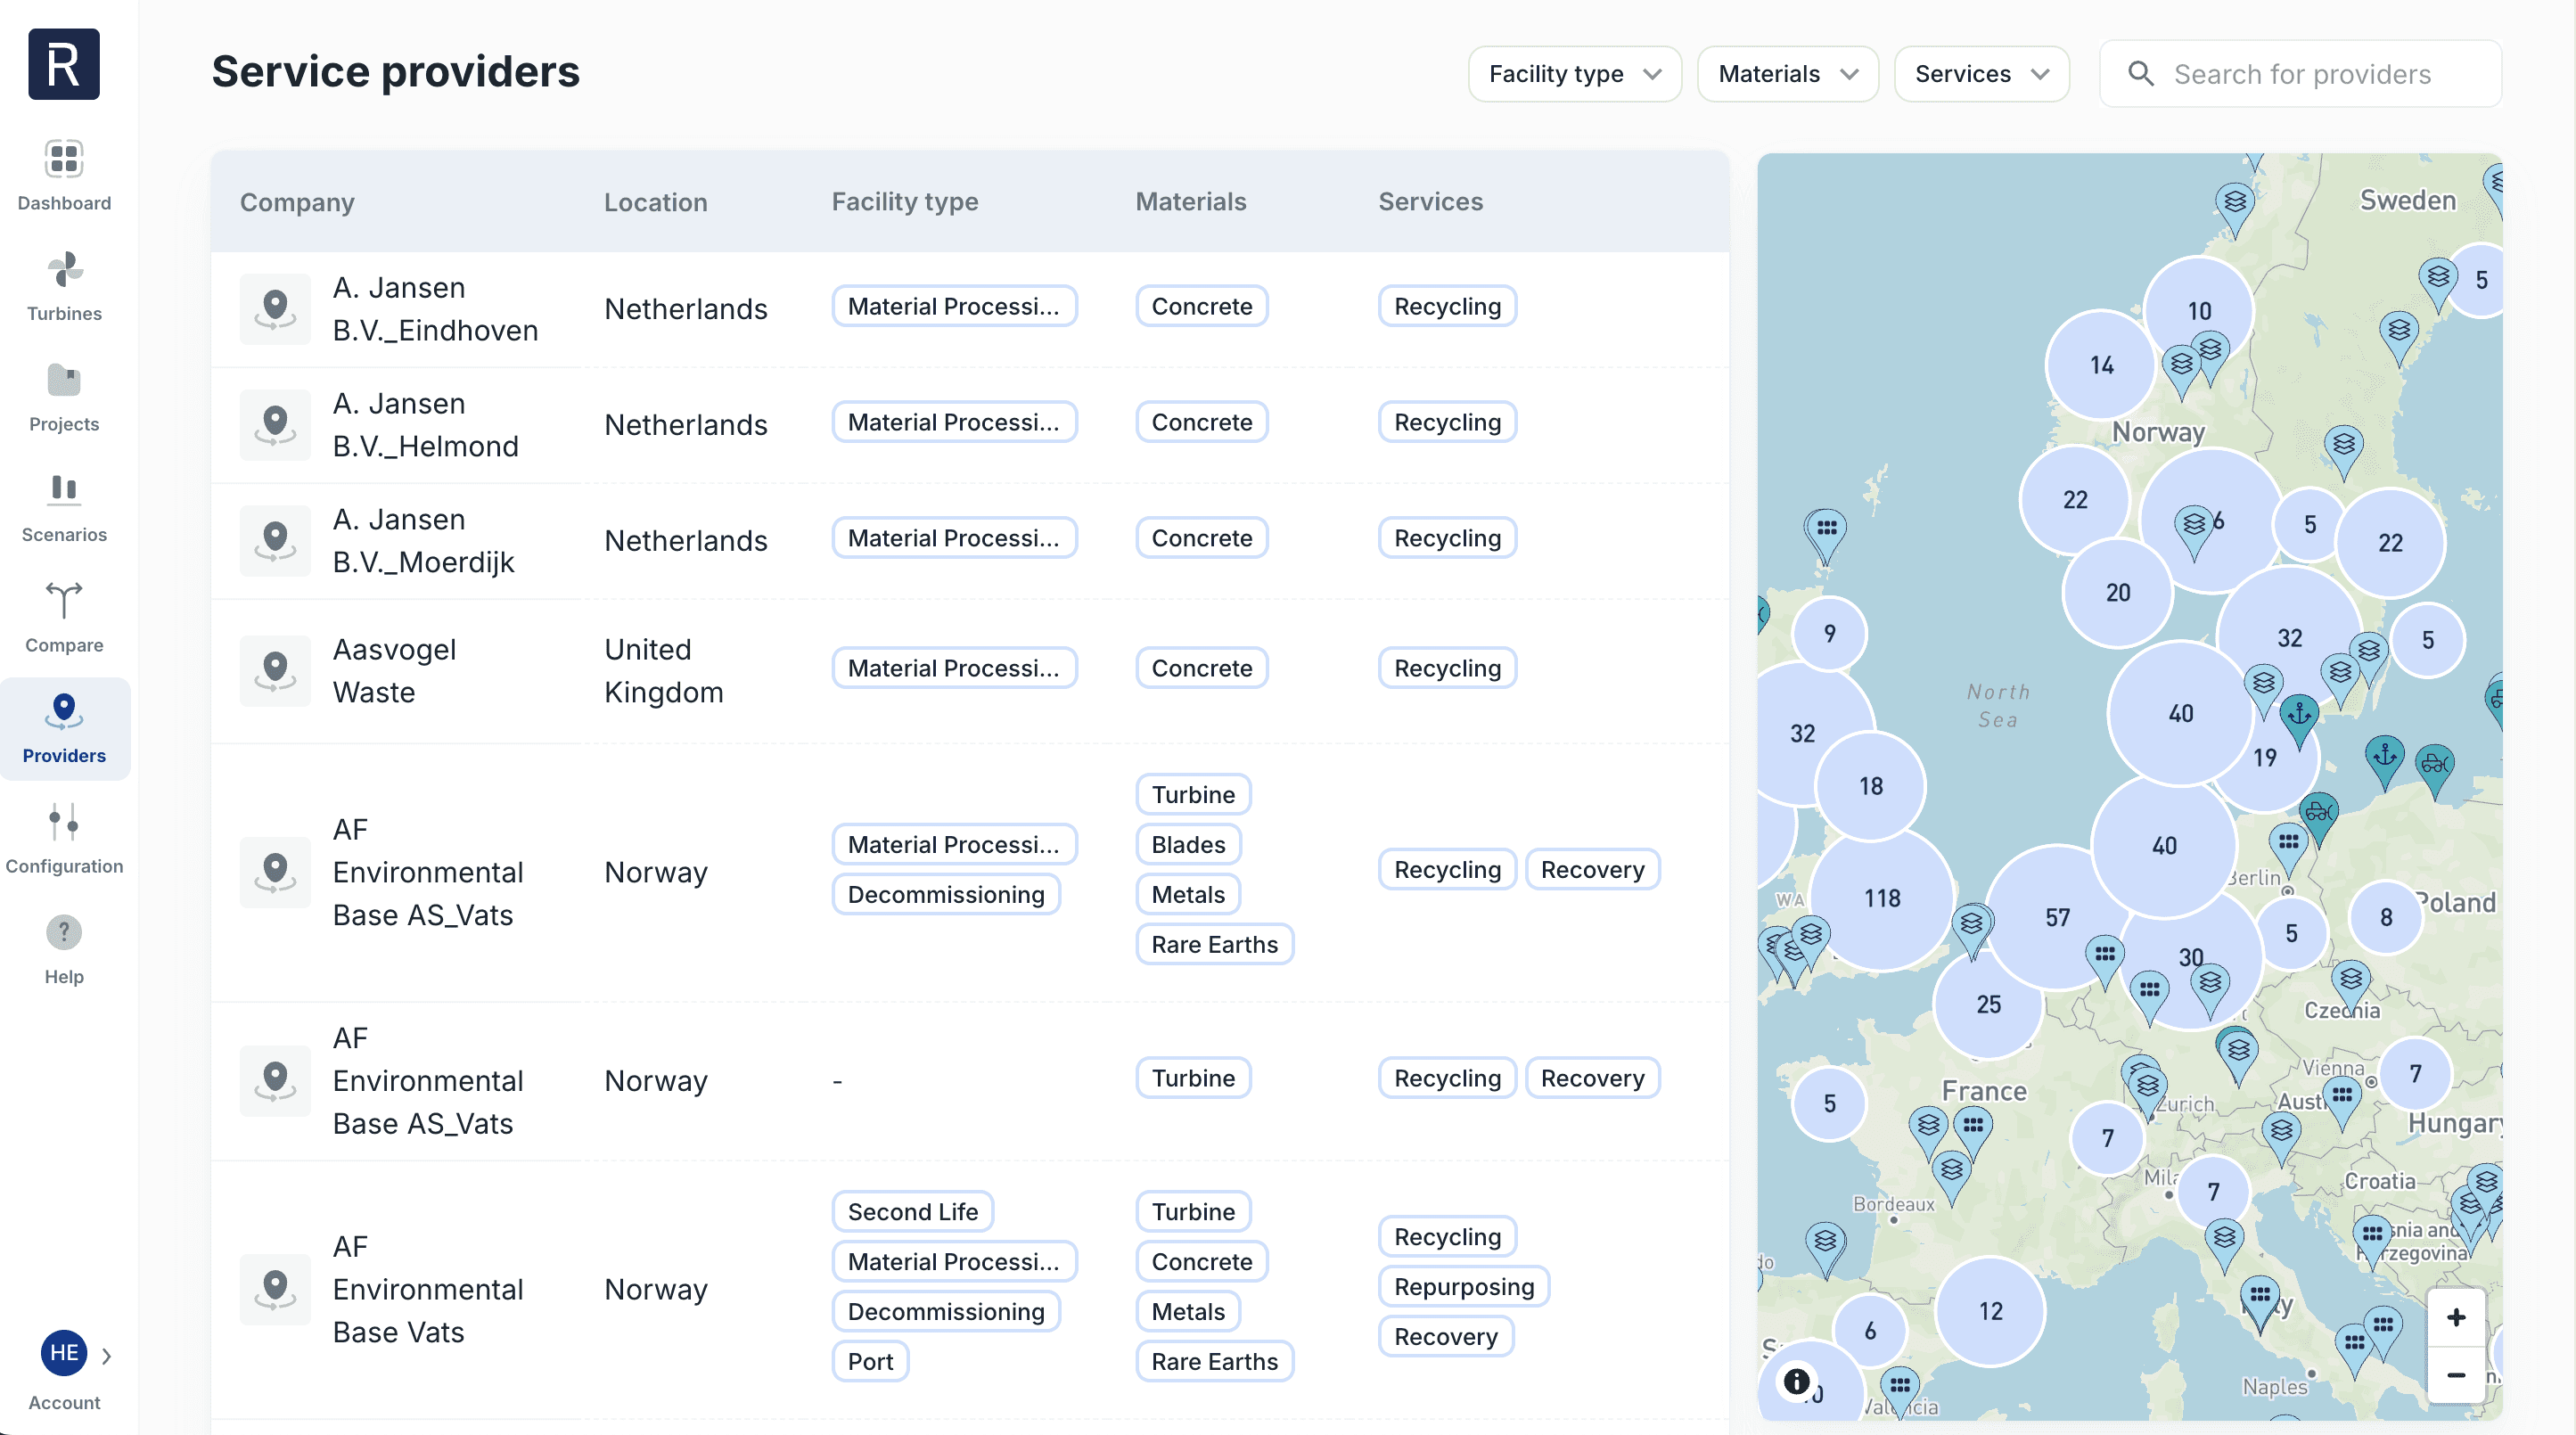Open the Services filter dropdown
Image resolution: width=2576 pixels, height=1435 pixels.
(x=1981, y=74)
